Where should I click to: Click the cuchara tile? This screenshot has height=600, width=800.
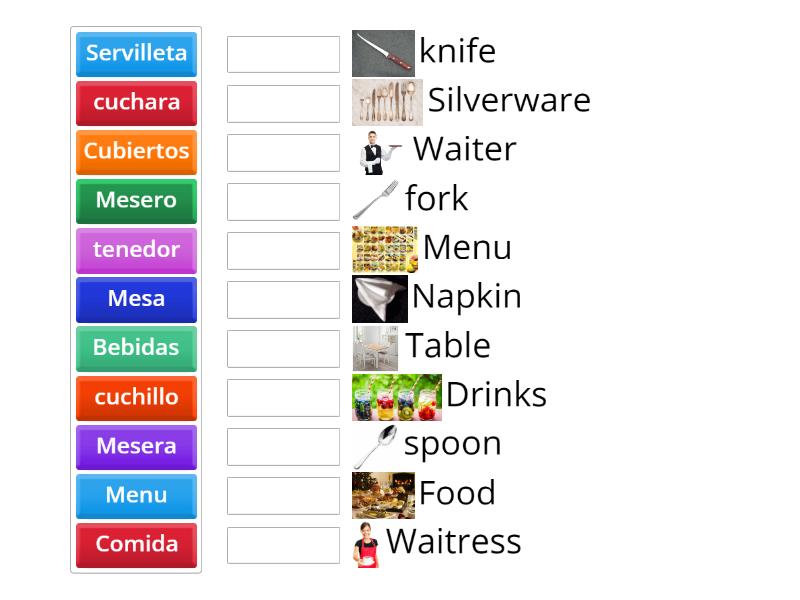[x=136, y=103]
